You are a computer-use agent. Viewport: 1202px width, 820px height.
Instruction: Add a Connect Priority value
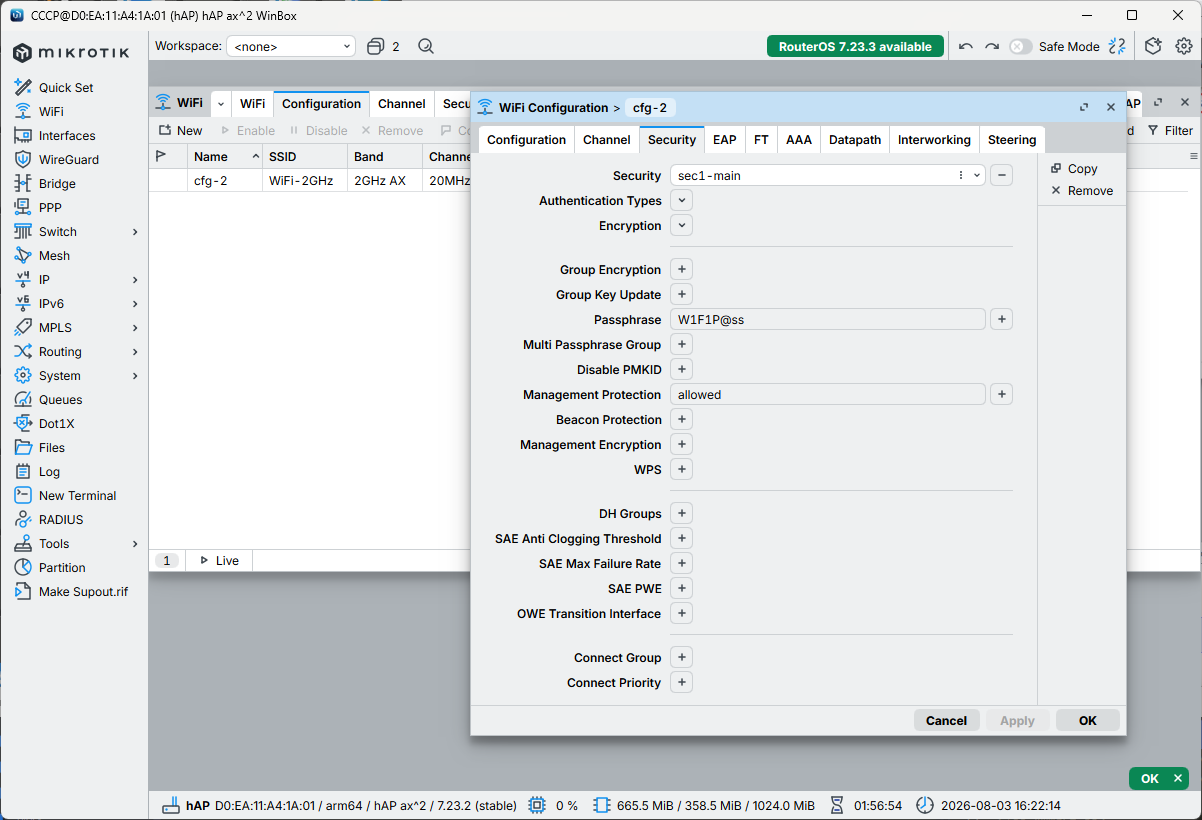(x=681, y=683)
